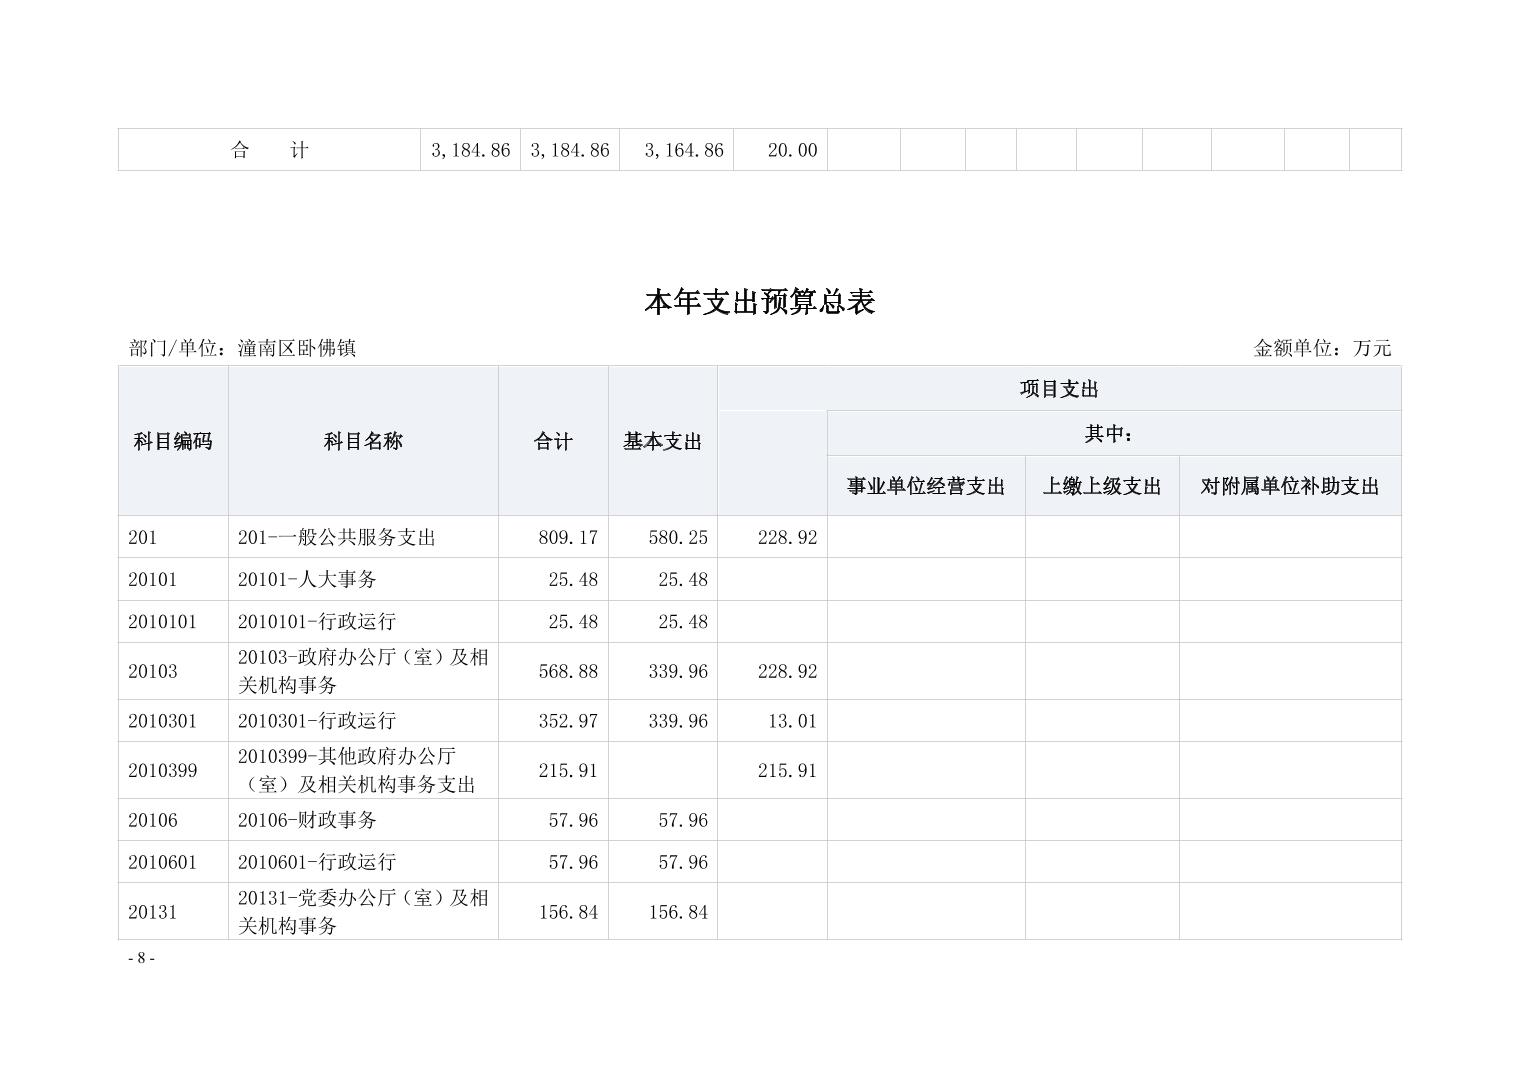Click the 上缴上级支出 header

[1102, 486]
